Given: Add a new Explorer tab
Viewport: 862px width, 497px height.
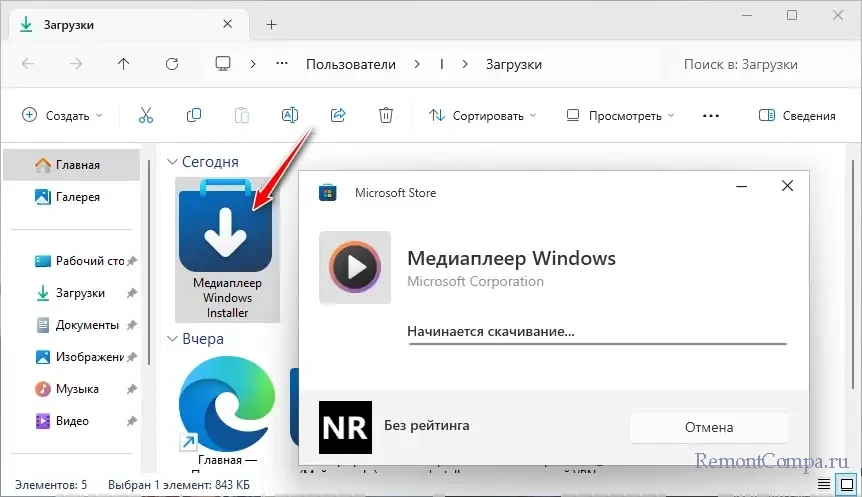Looking at the screenshot, I should pos(272,24).
